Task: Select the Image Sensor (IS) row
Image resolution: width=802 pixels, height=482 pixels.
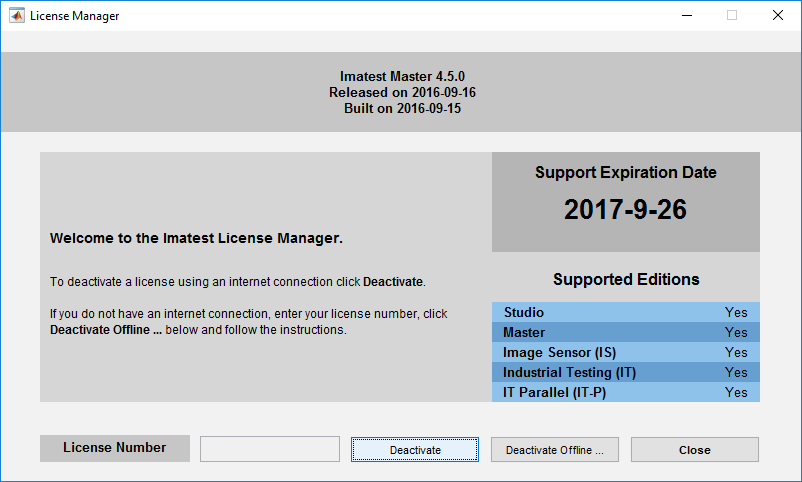Action: tap(626, 352)
